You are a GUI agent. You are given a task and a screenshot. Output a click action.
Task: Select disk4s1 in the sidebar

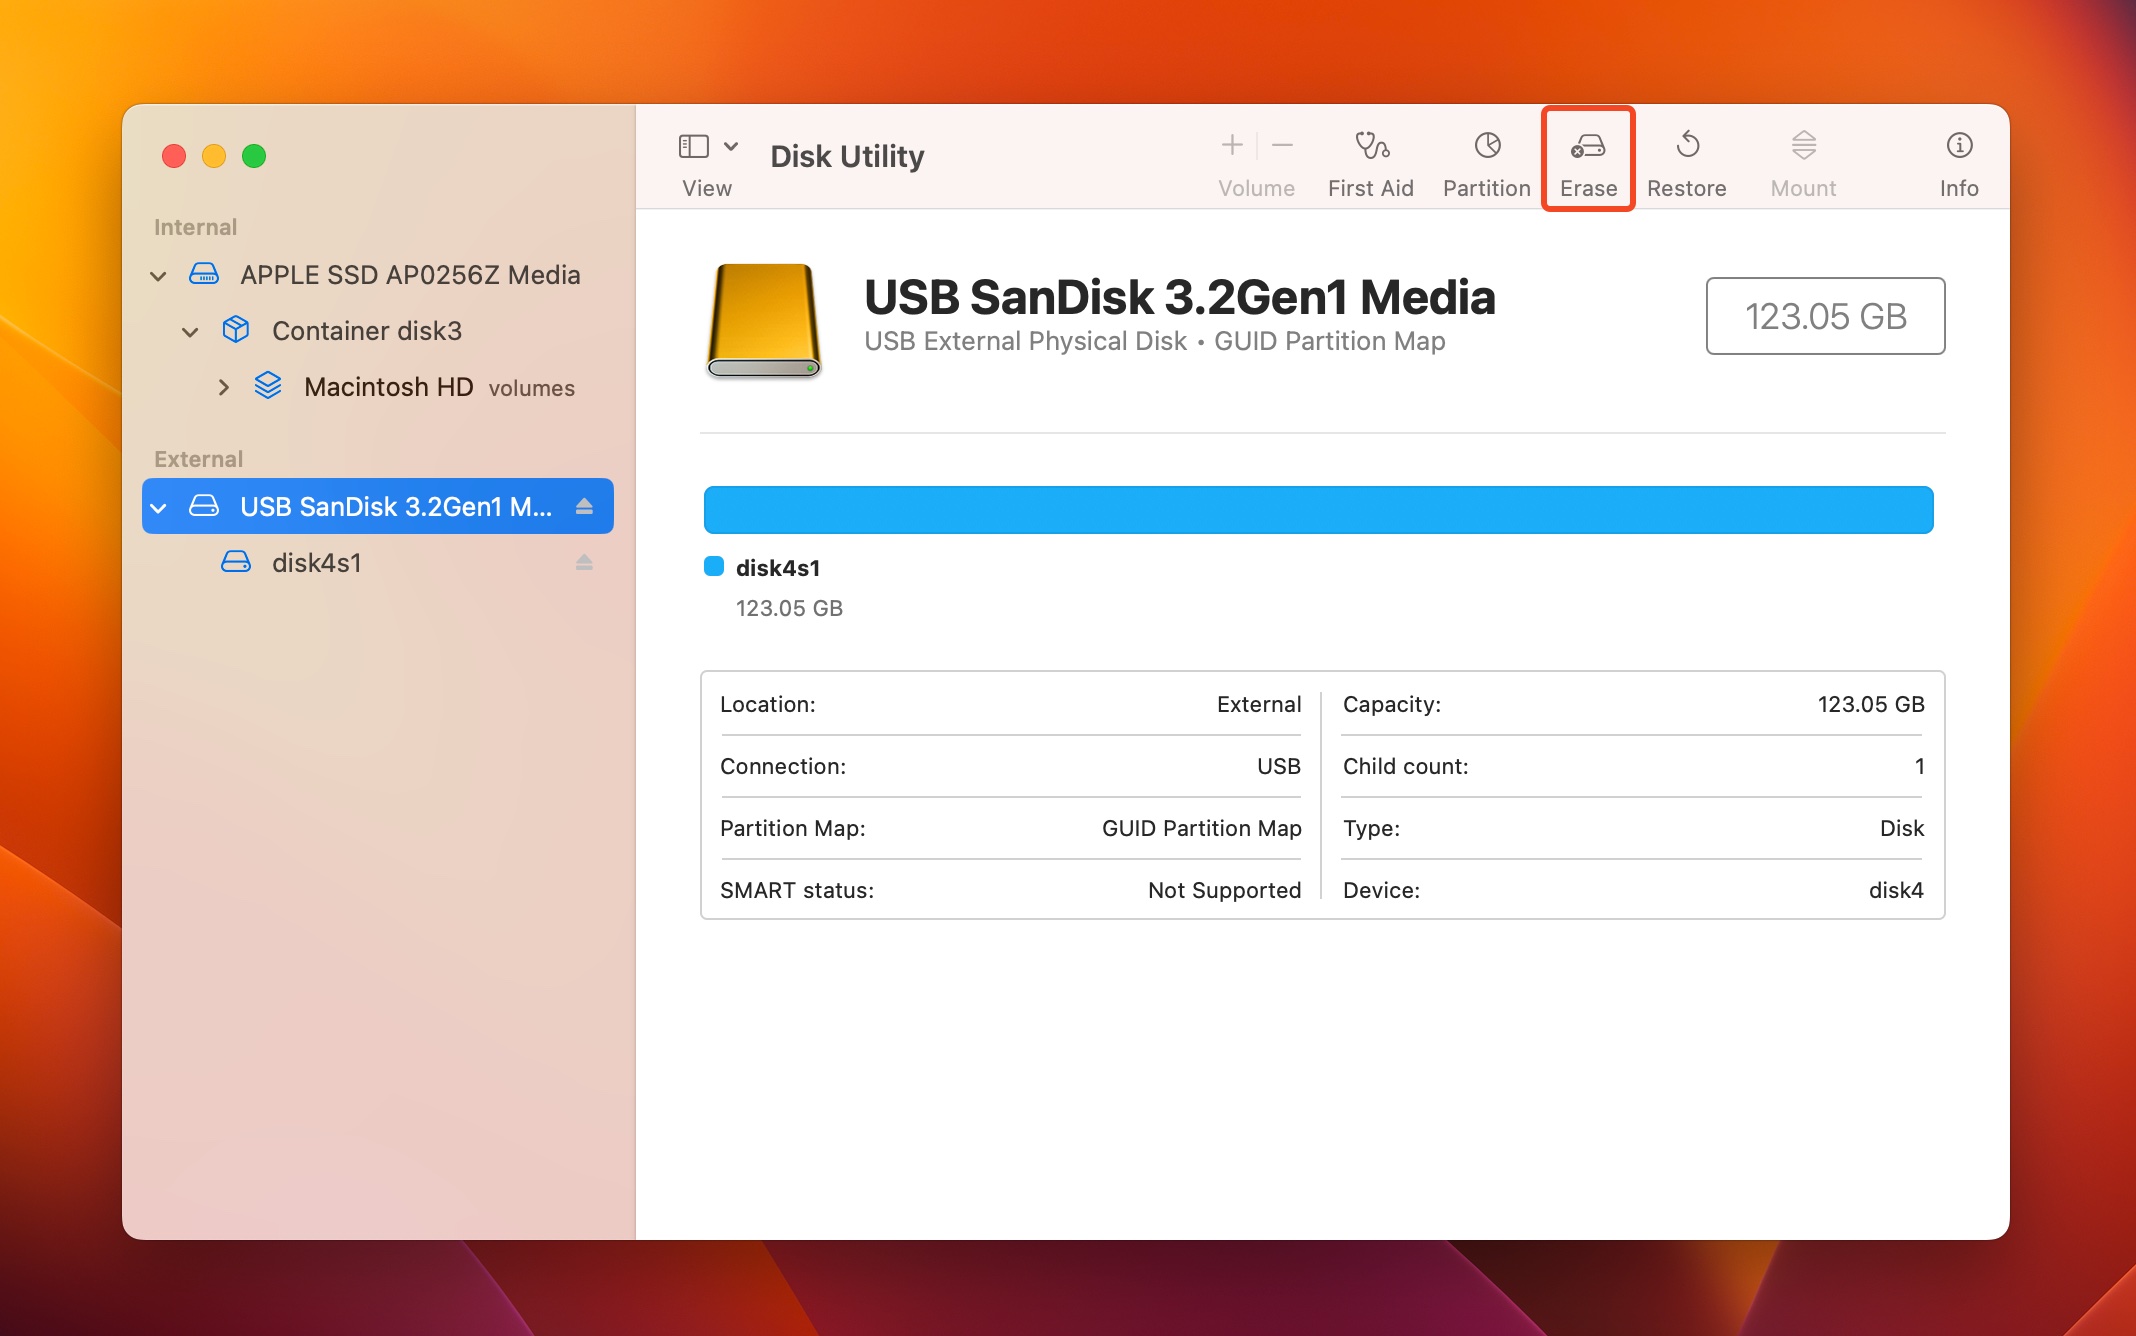(314, 562)
